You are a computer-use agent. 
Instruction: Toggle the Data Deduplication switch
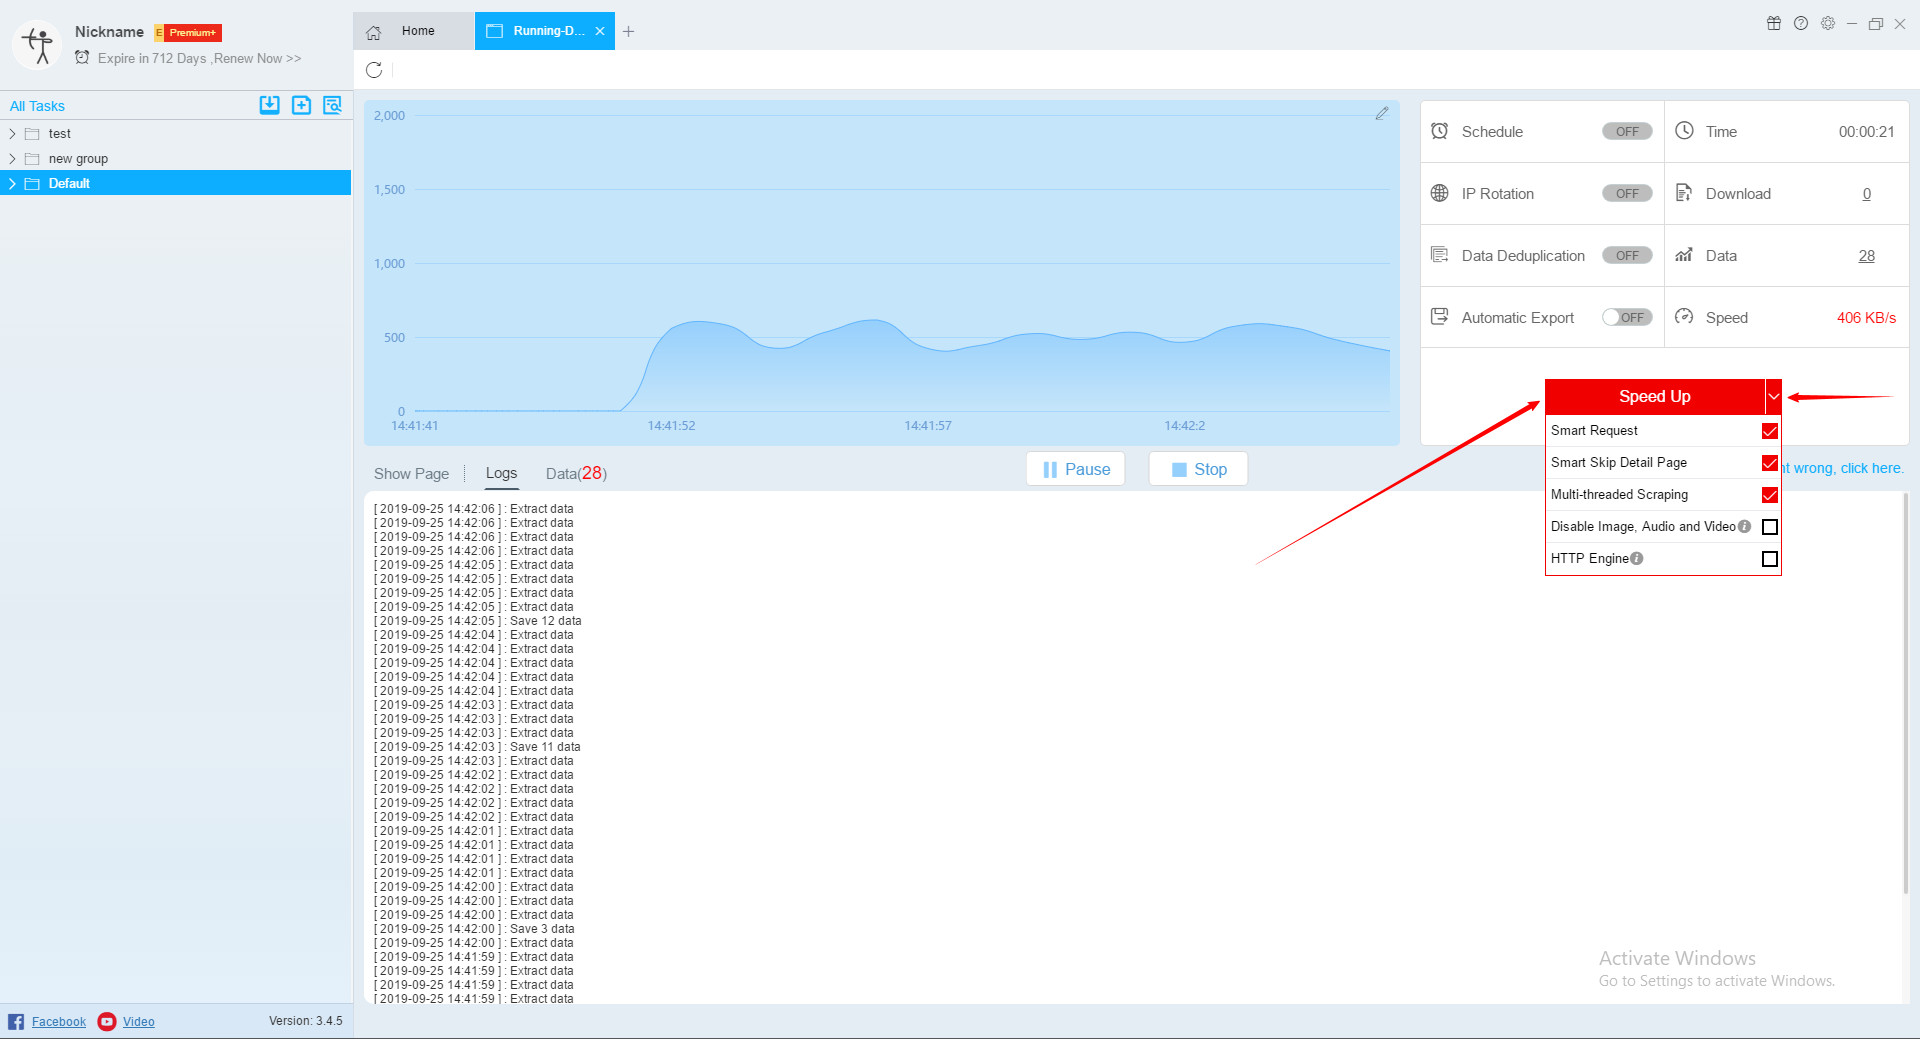click(x=1627, y=255)
